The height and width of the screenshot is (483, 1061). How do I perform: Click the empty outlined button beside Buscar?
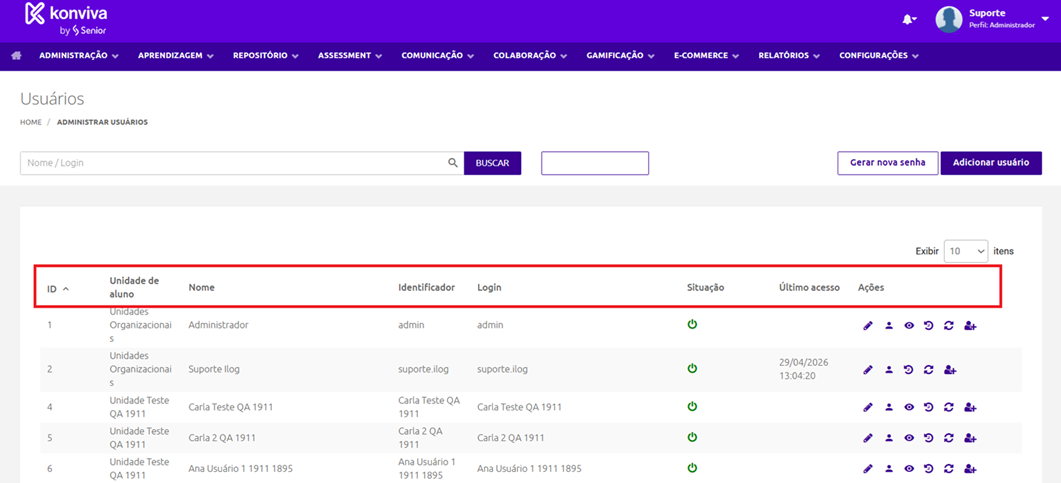(595, 163)
